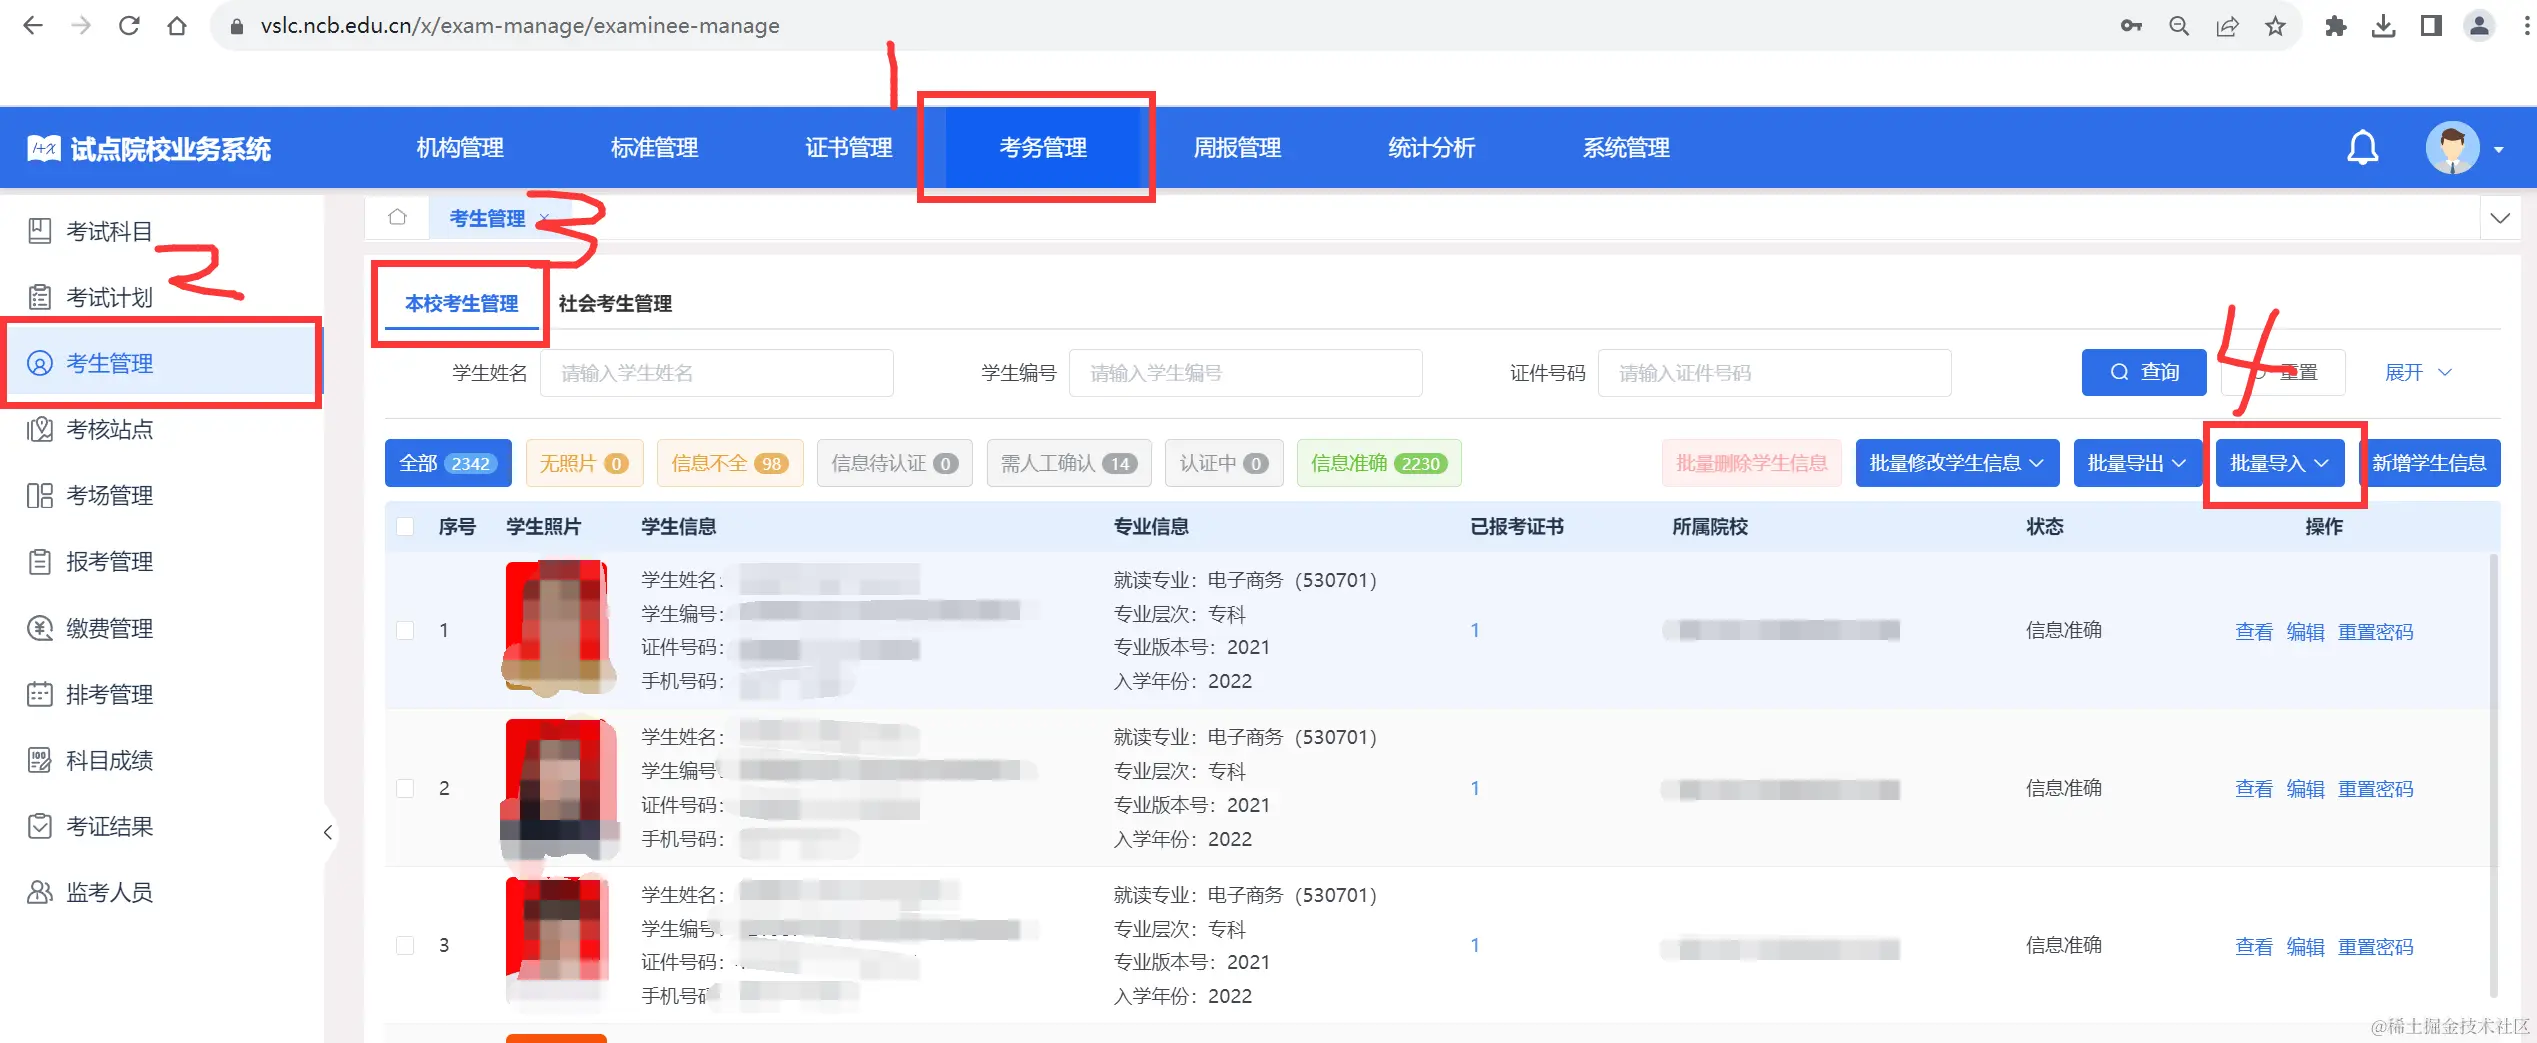Filter by 需人工确认 14 students
The image size is (2537, 1043).
1069,463
